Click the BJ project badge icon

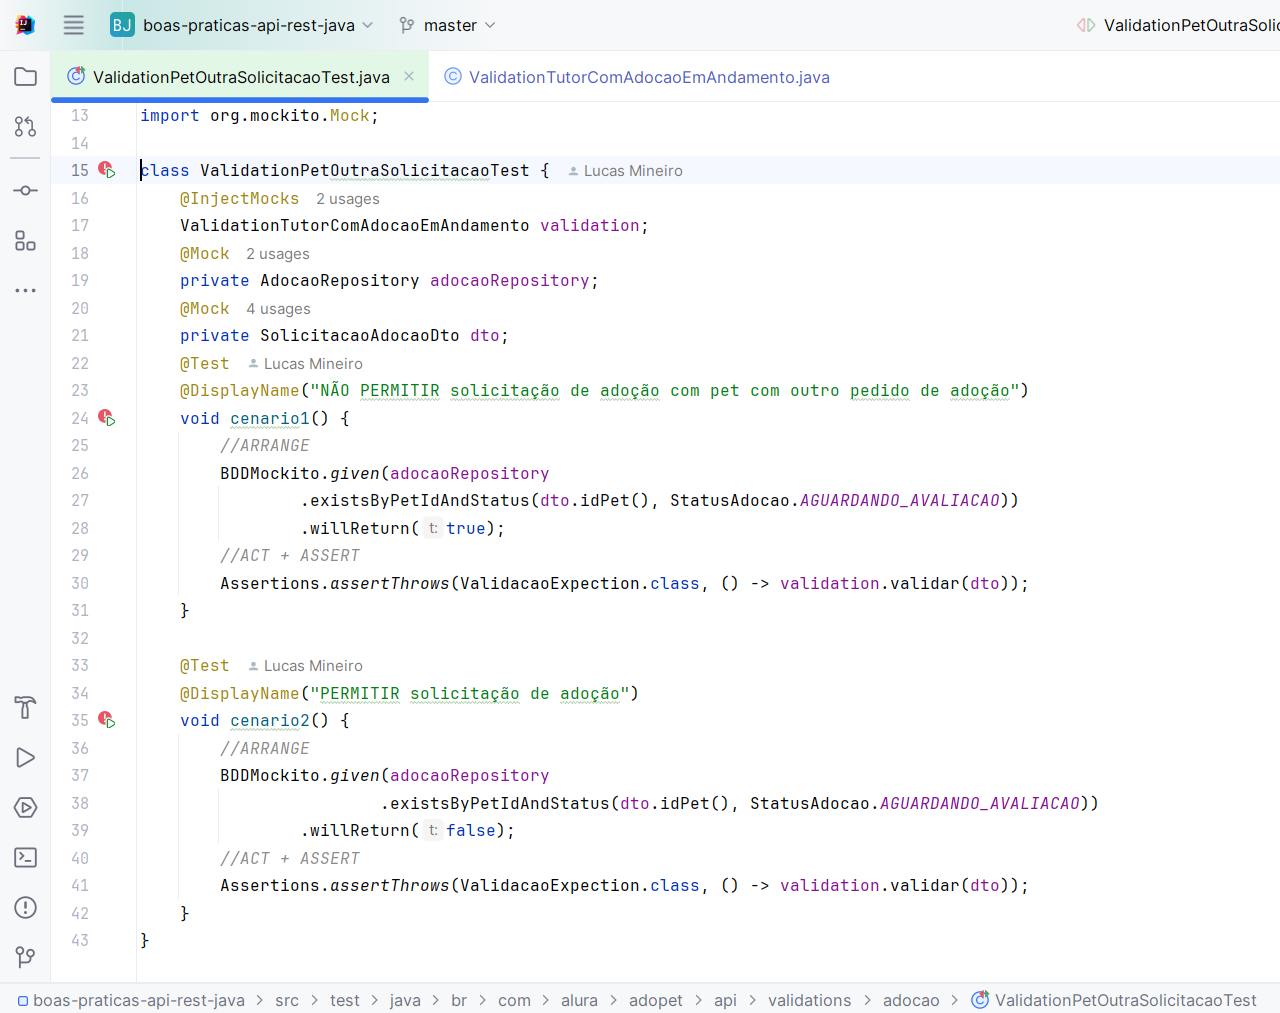point(122,25)
